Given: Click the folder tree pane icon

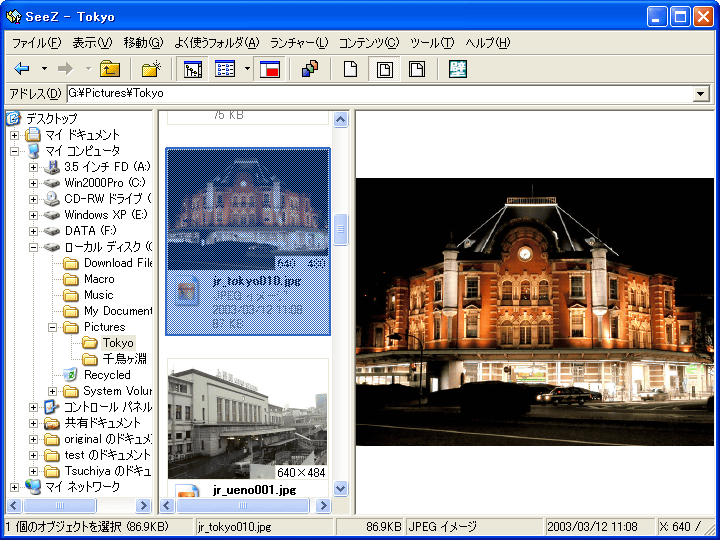Looking at the screenshot, I should point(193,69).
